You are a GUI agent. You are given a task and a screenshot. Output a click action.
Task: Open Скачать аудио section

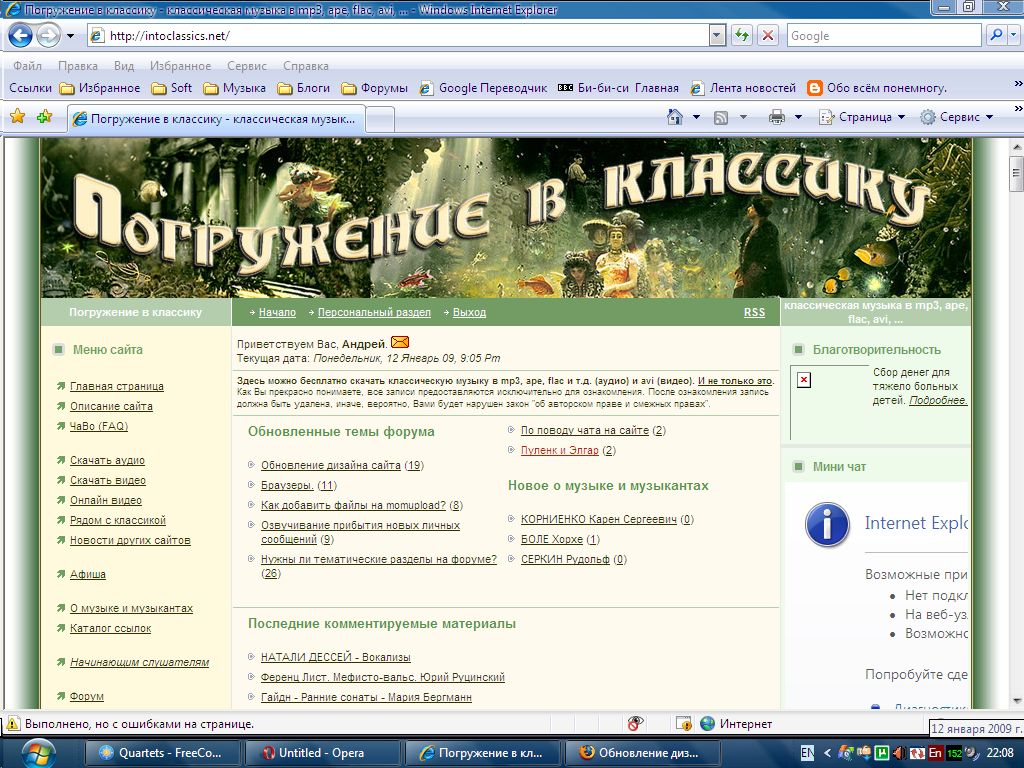(x=107, y=460)
